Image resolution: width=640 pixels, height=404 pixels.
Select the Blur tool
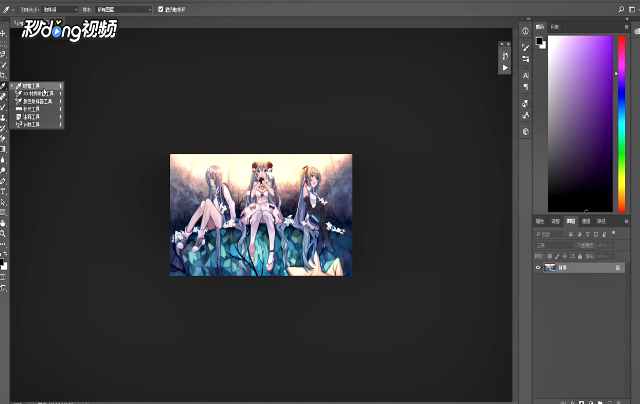[3, 160]
